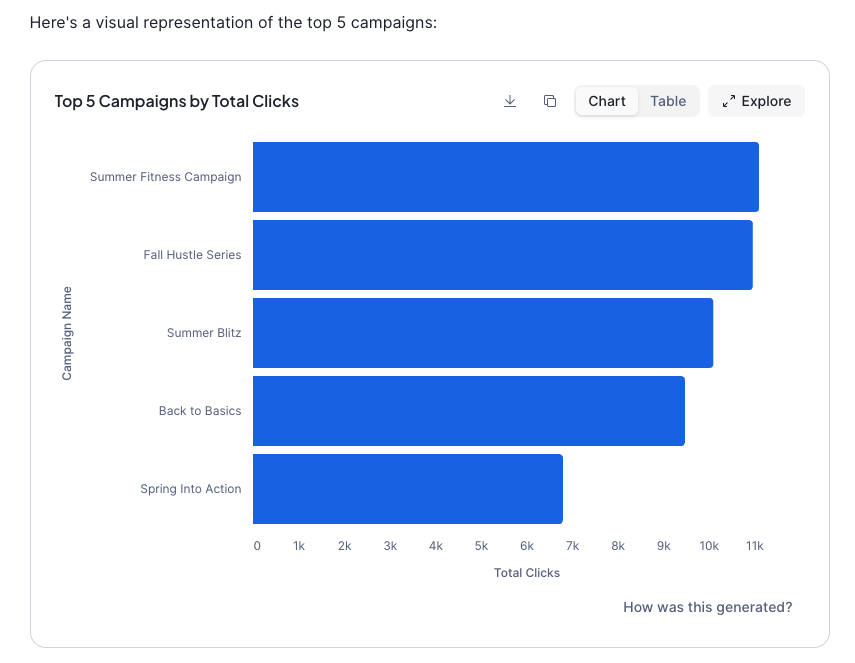855x663 pixels.
Task: Click the Campaign Name y-axis title
Action: 67,333
